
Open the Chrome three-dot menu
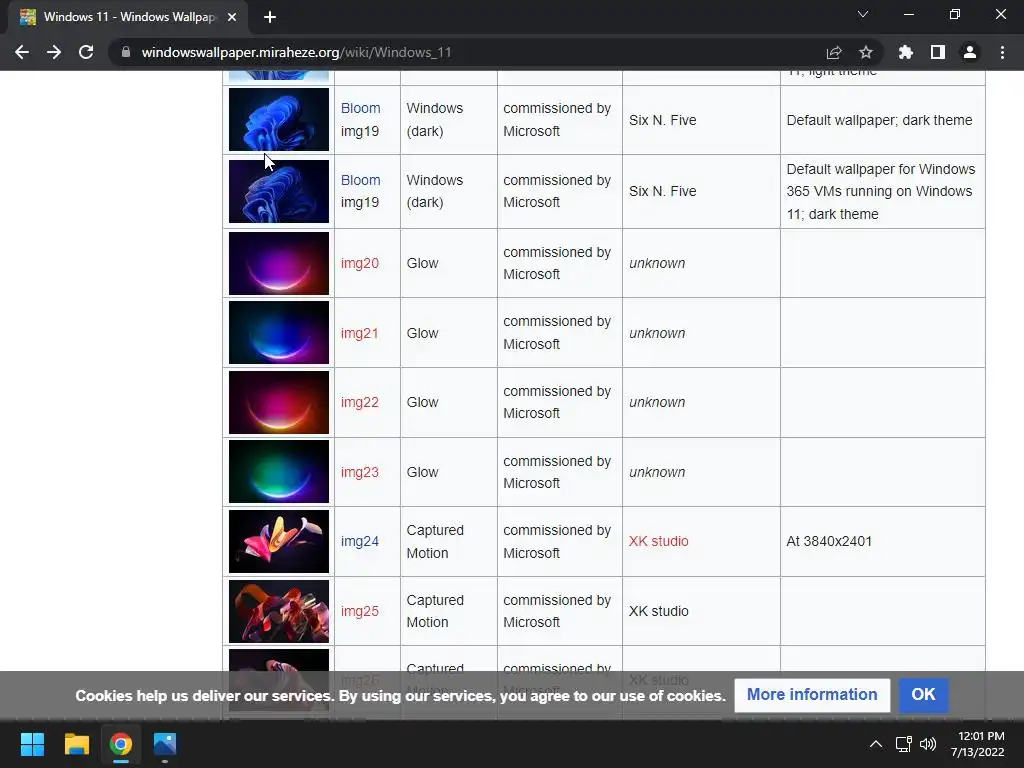(x=1002, y=52)
